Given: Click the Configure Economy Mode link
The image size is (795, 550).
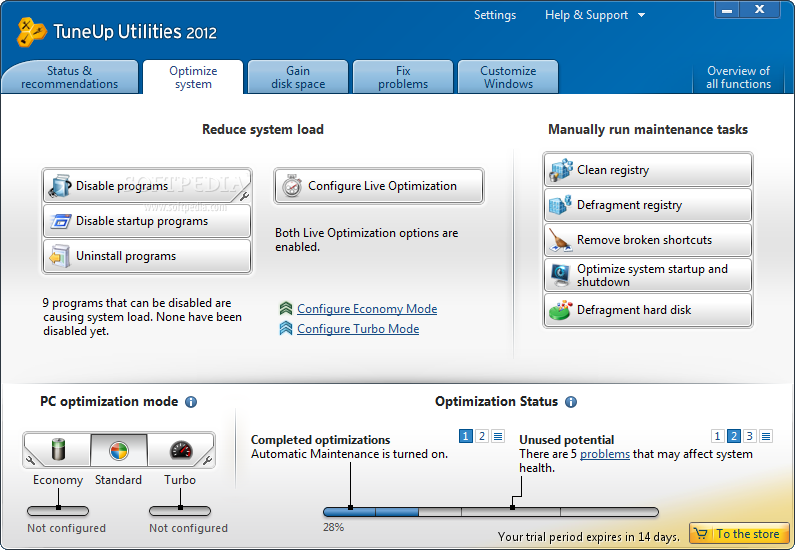Looking at the screenshot, I should point(367,309).
